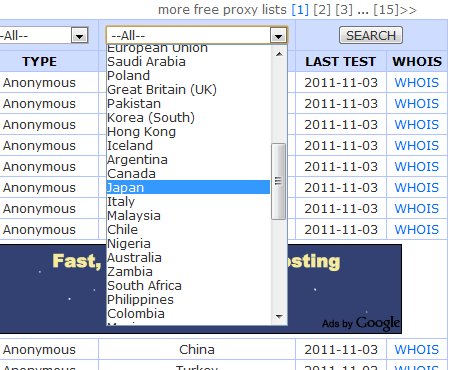The height and width of the screenshot is (370, 460).
Task: Select highlighted Japan option
Action: pos(188,187)
